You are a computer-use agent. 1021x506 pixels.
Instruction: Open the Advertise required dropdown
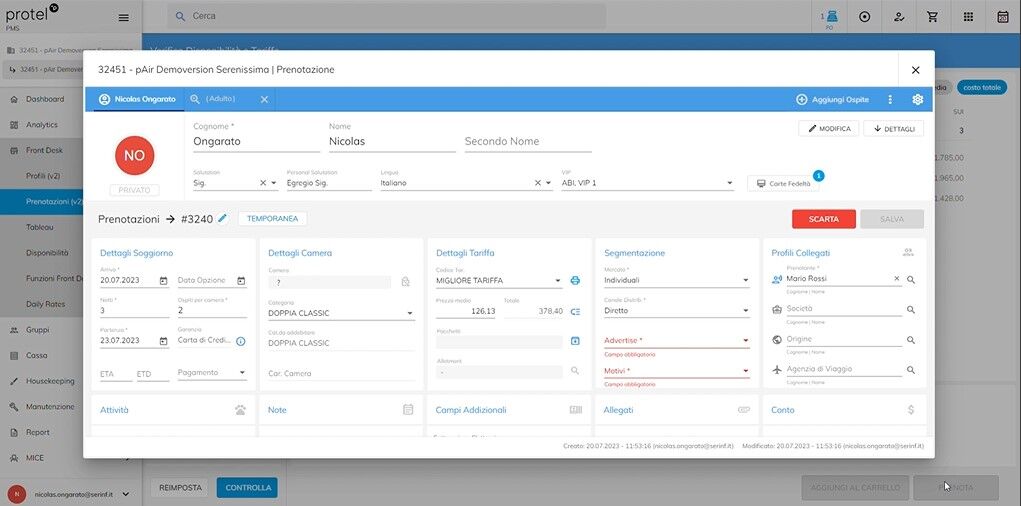pos(745,341)
